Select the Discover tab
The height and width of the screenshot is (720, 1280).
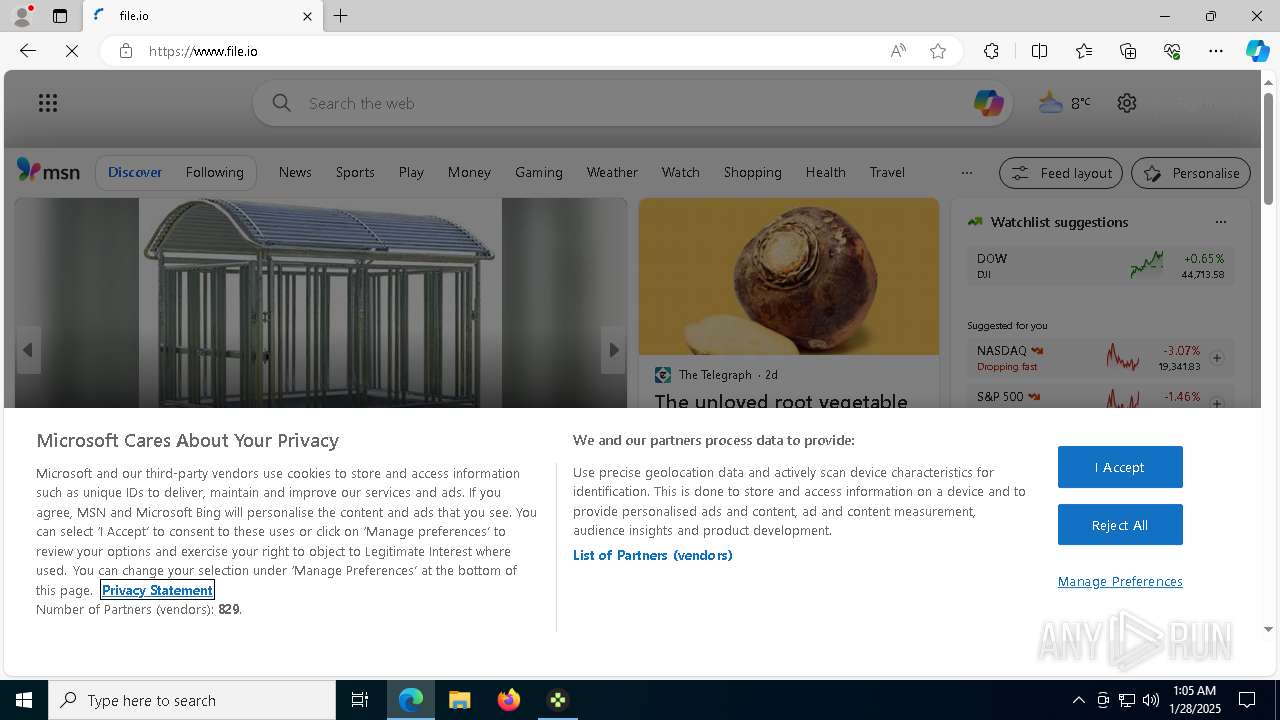tap(135, 172)
